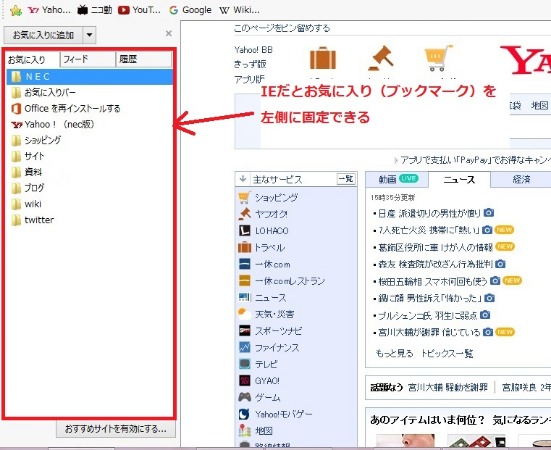Open dropdown arrow beside お気に入りに追加
The image size is (551, 450).
(89, 35)
